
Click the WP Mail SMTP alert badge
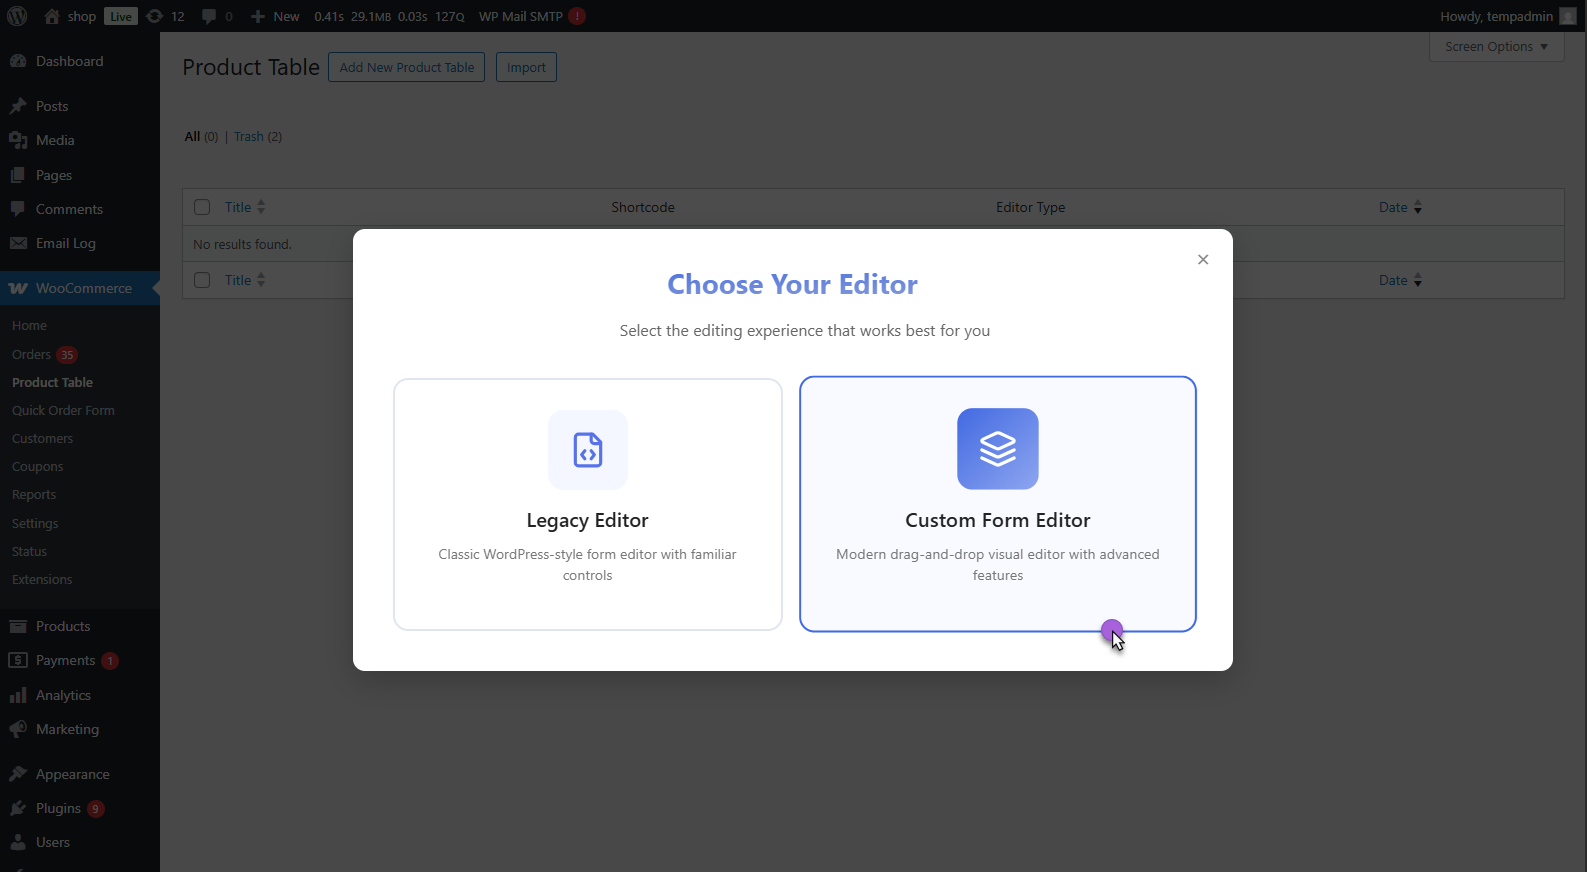click(x=577, y=16)
